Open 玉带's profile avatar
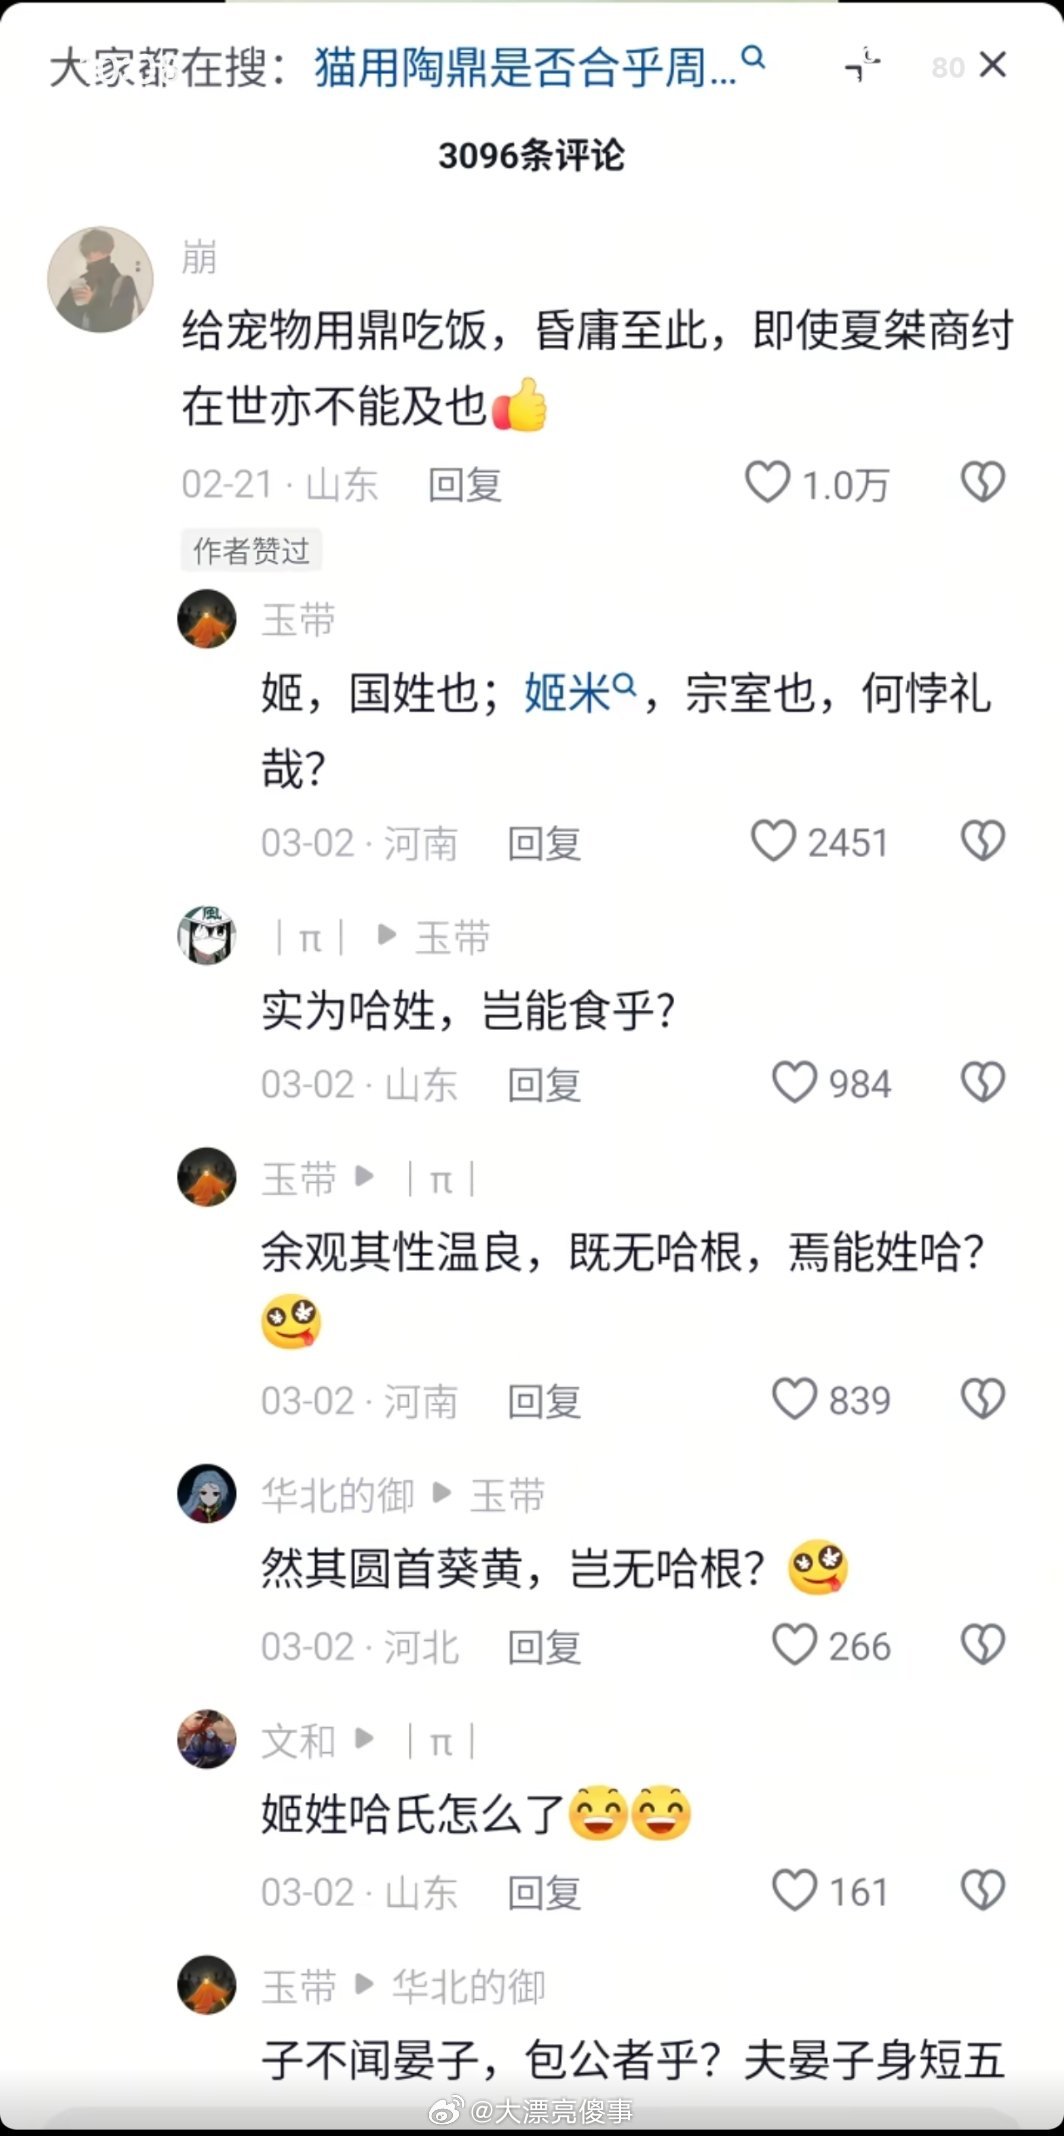This screenshot has height=2136, width=1064. pos(206,620)
